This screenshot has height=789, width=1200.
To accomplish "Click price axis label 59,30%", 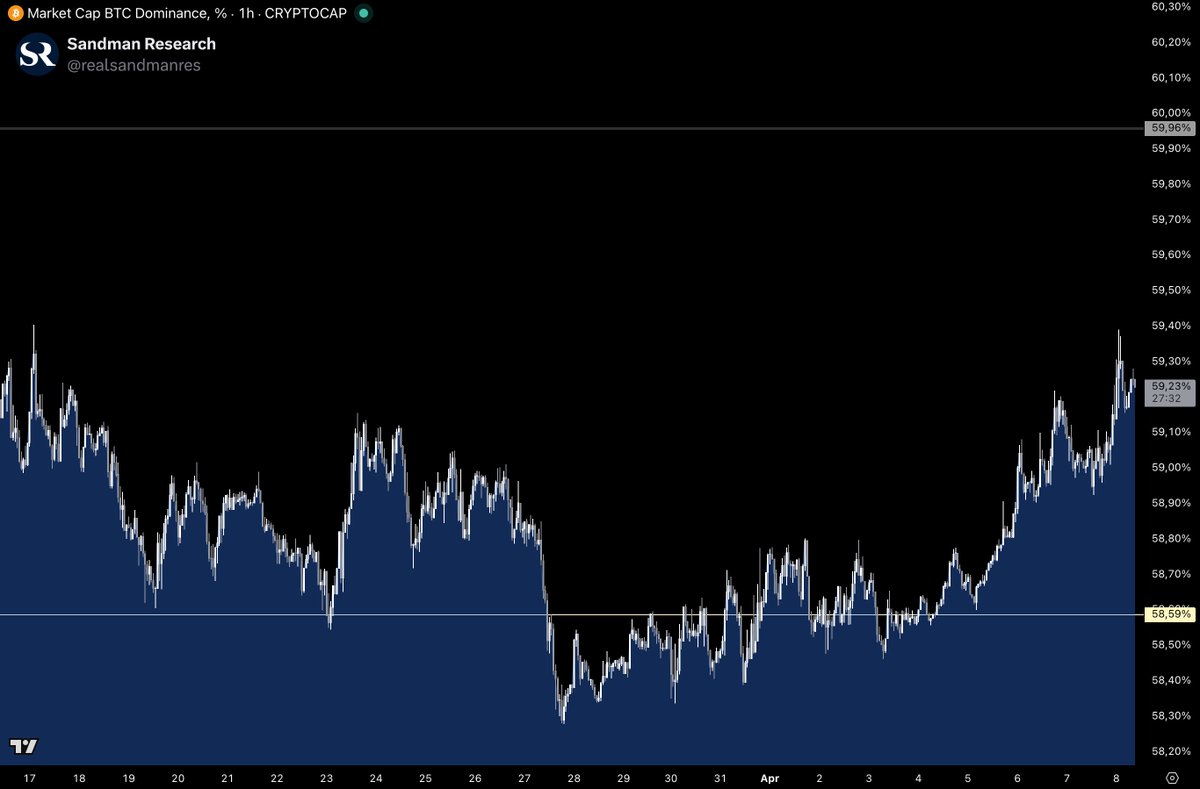I will pyautogui.click(x=1171, y=361).
